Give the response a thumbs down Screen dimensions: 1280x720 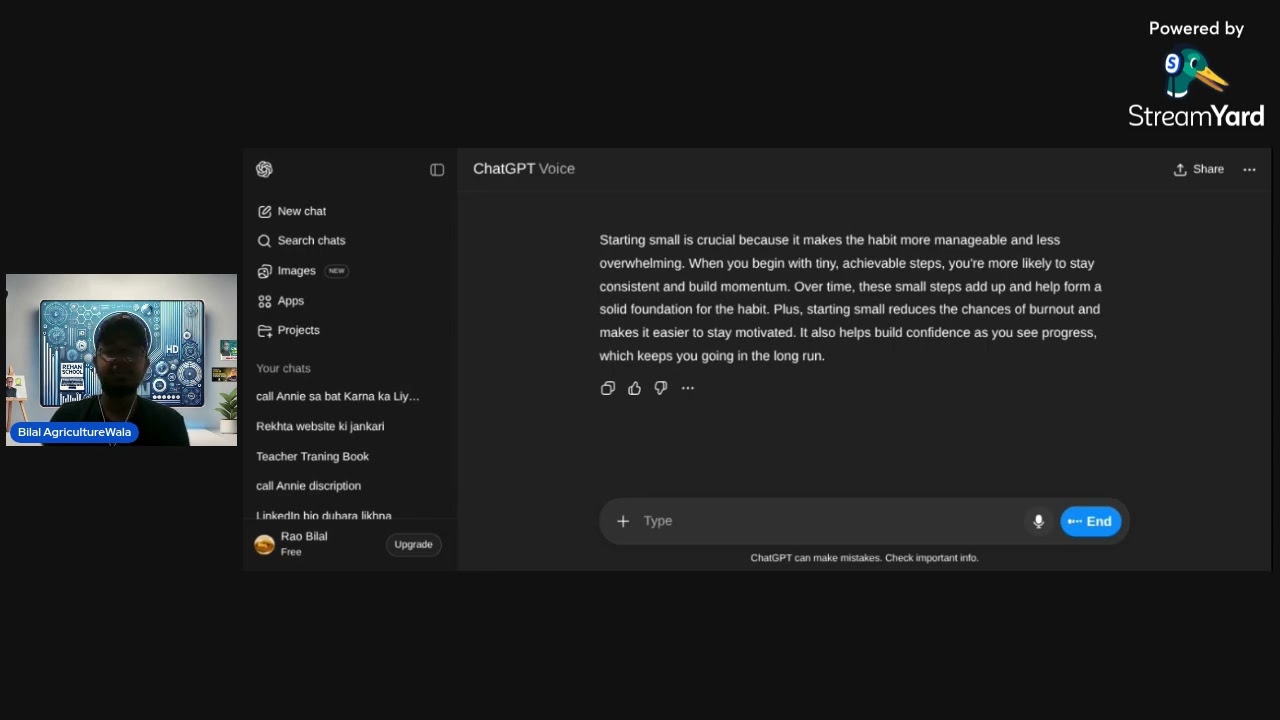661,388
